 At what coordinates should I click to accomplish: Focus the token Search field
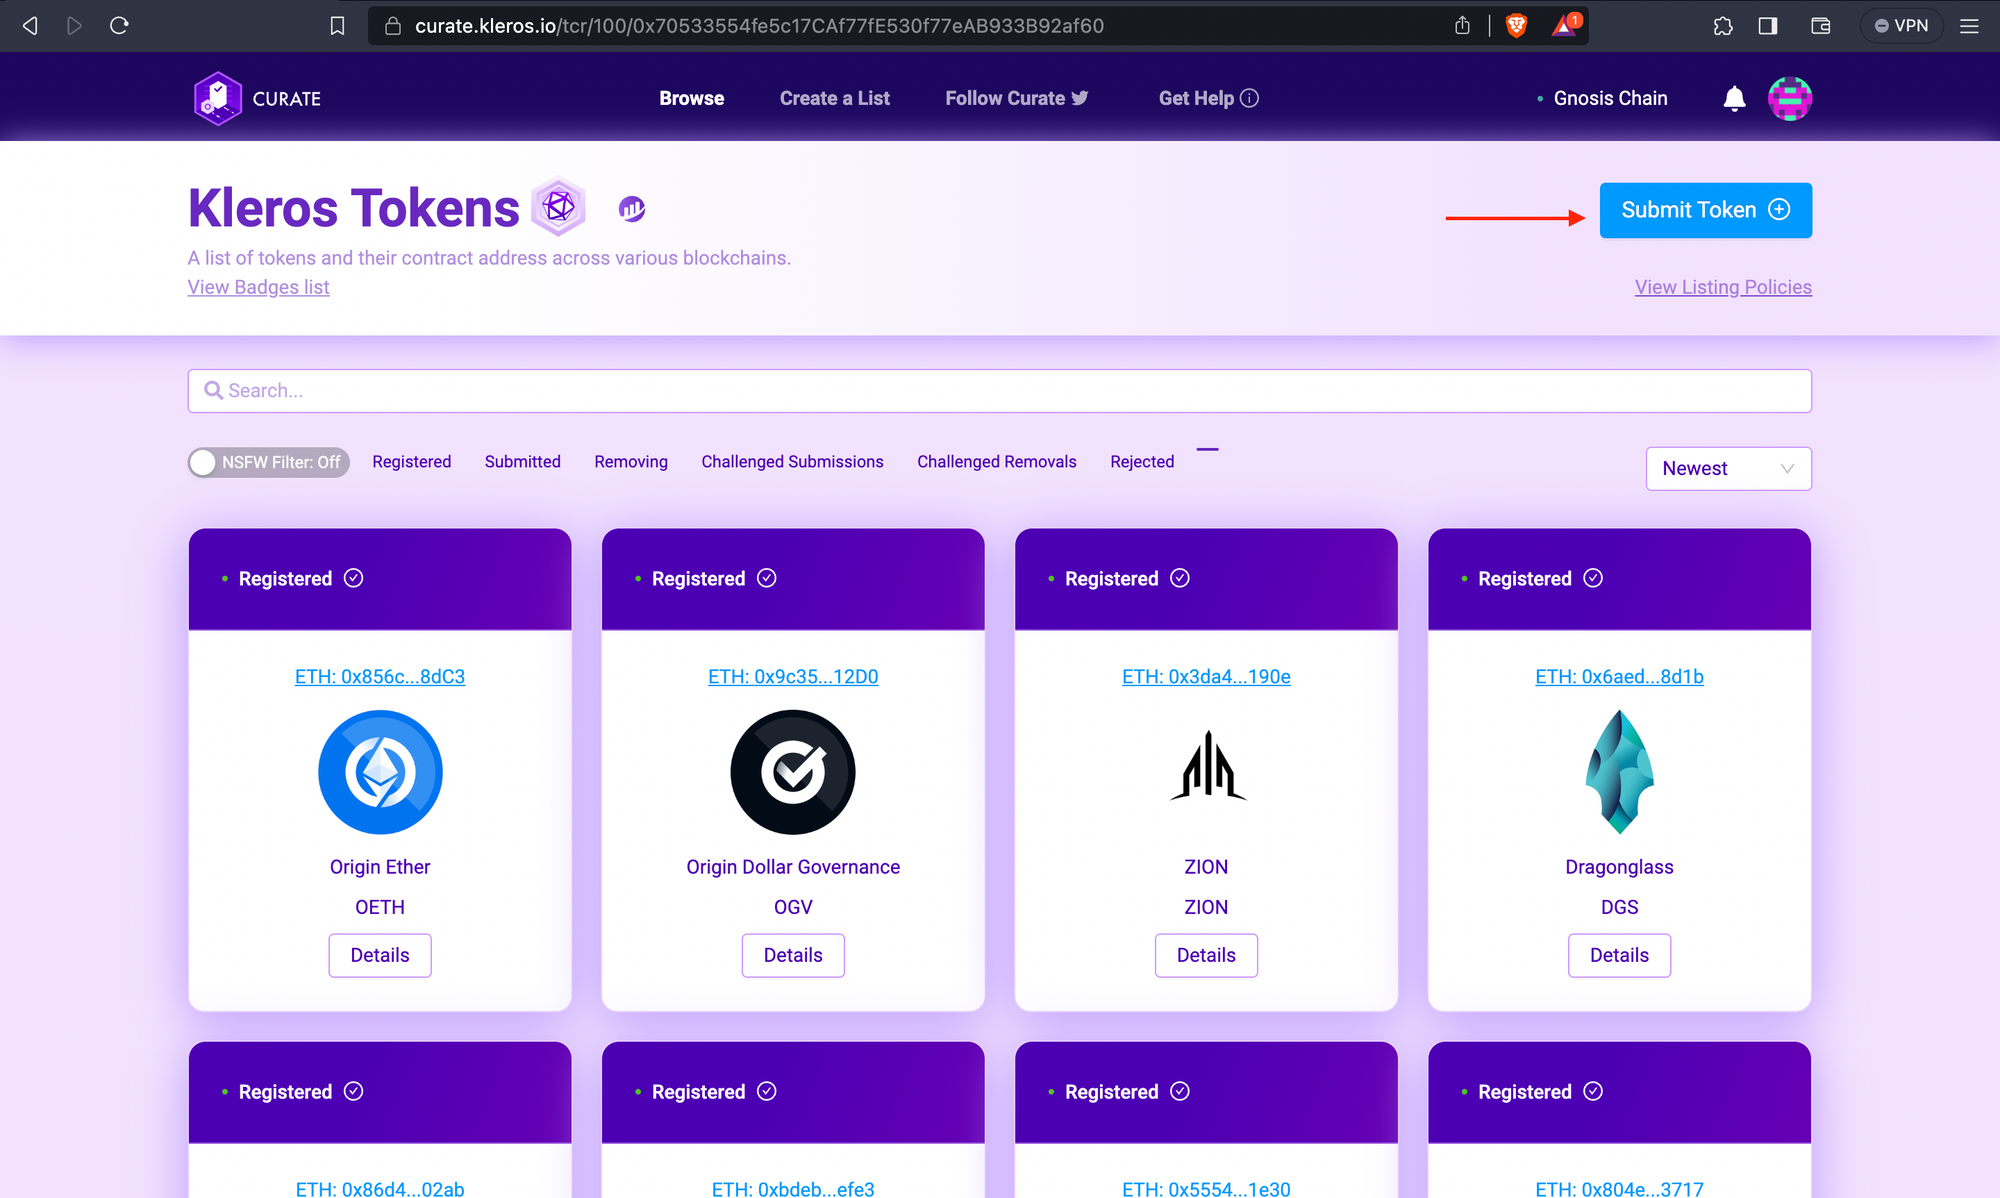point(1000,391)
